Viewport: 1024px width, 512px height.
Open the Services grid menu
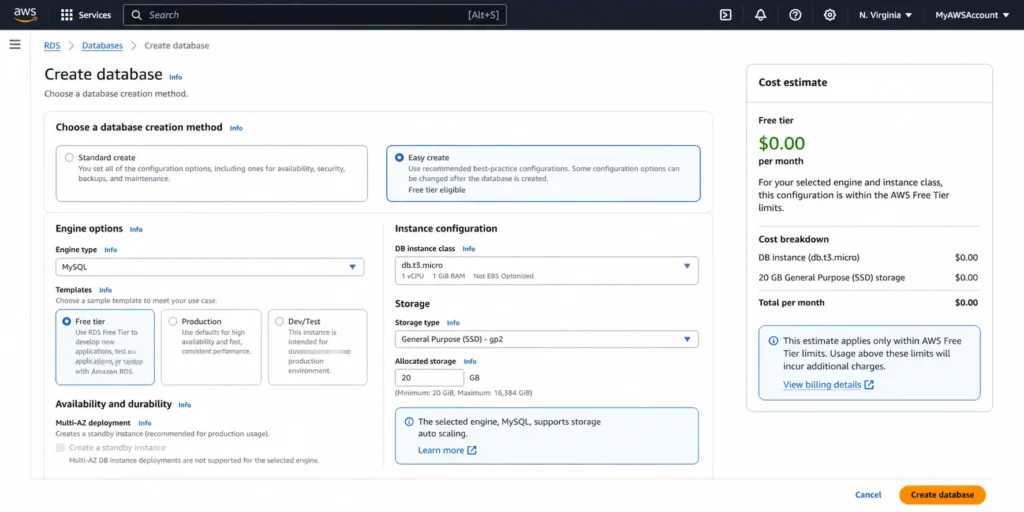[x=67, y=15]
